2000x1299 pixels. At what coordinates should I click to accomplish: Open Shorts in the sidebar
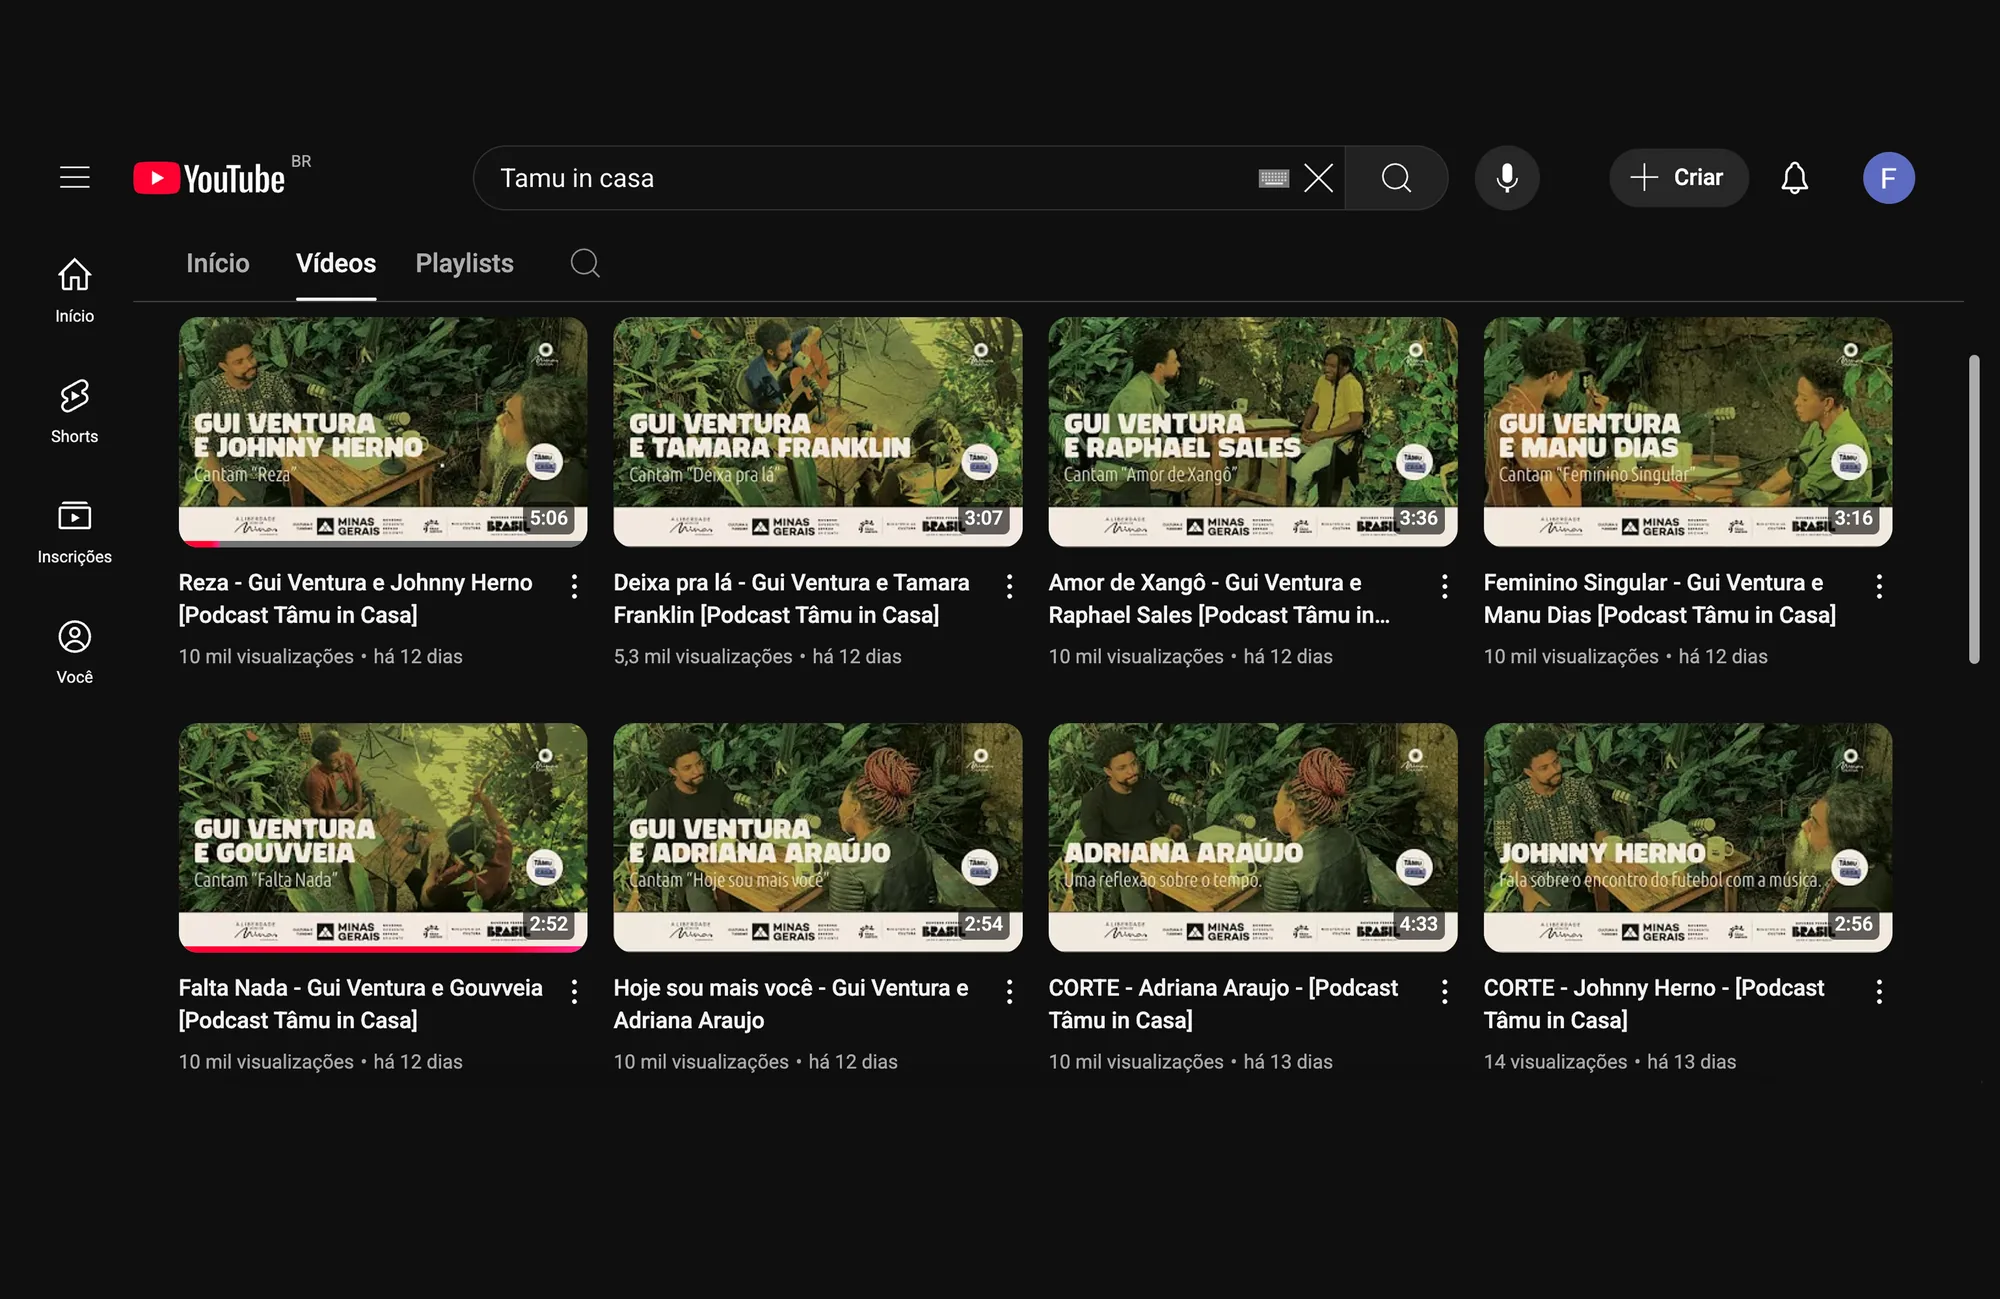pos(75,411)
